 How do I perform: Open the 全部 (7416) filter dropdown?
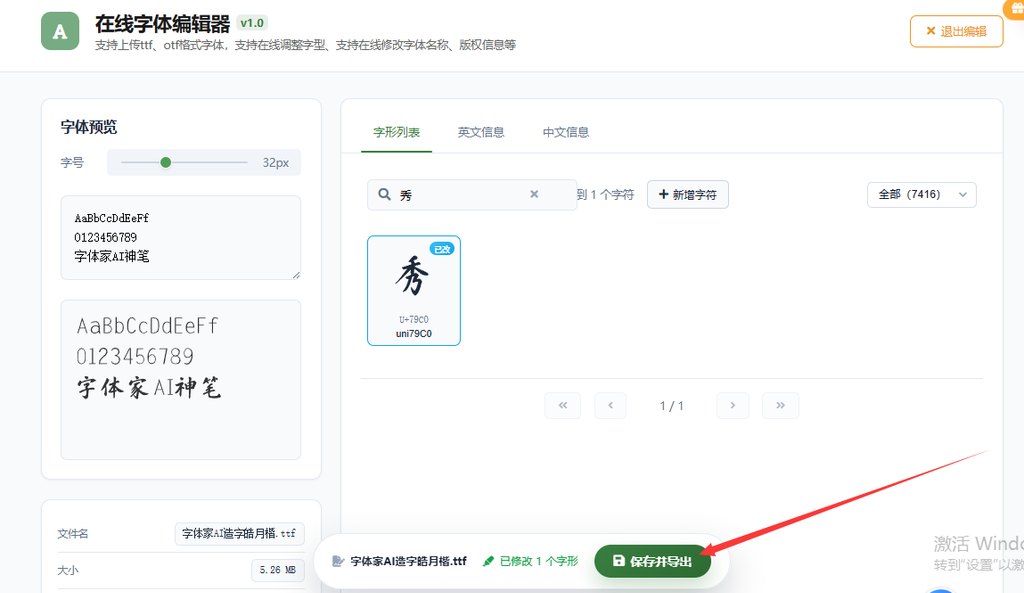coord(920,194)
